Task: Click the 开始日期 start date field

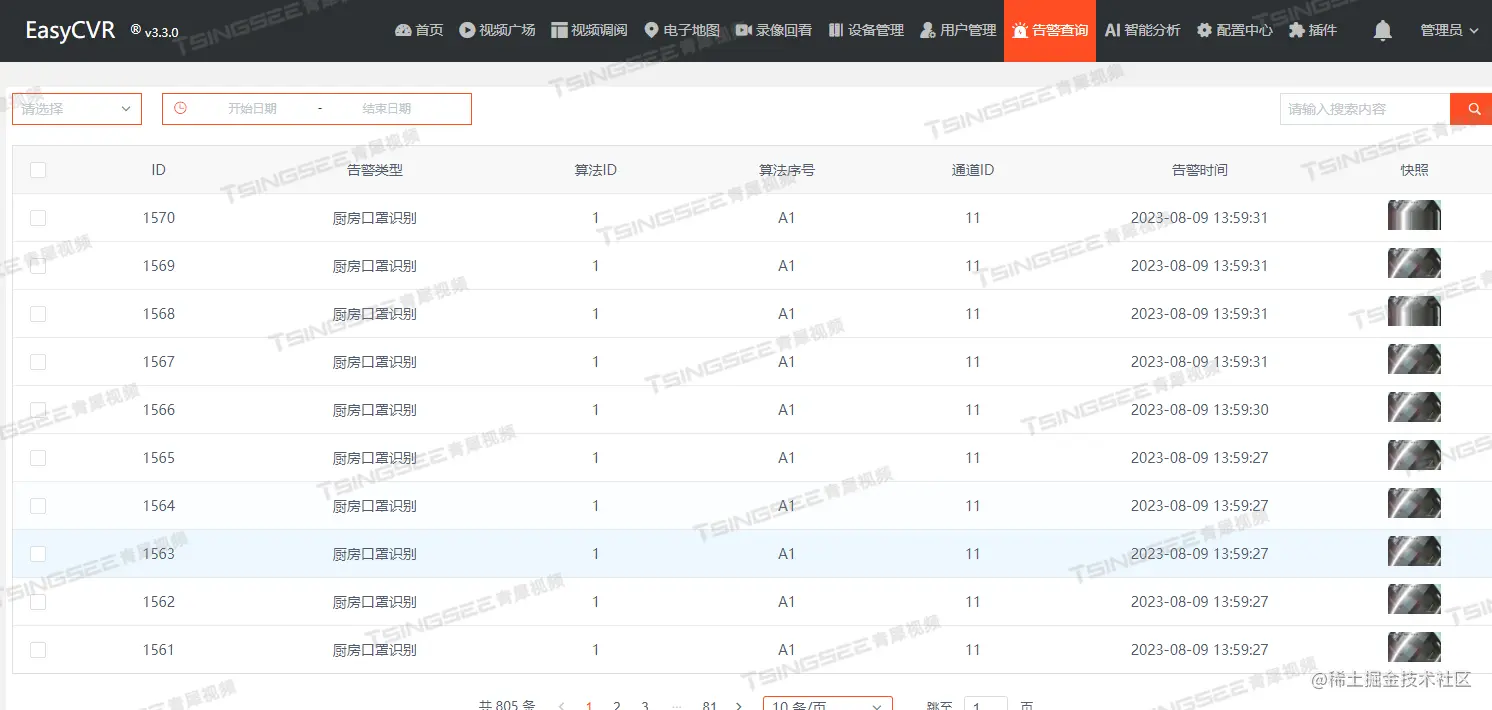Action: [x=252, y=109]
